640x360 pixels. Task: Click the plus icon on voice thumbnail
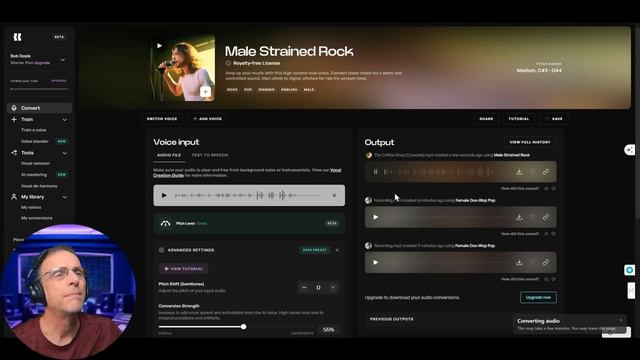click(x=205, y=91)
